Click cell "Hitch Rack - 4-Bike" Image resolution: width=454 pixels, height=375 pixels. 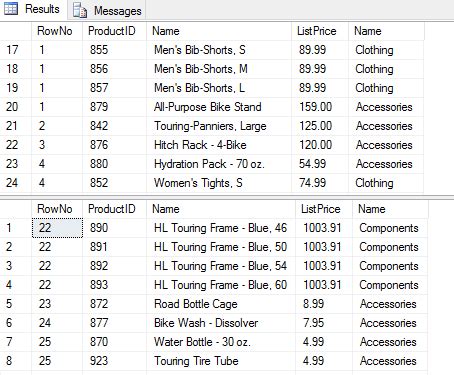click(x=219, y=145)
